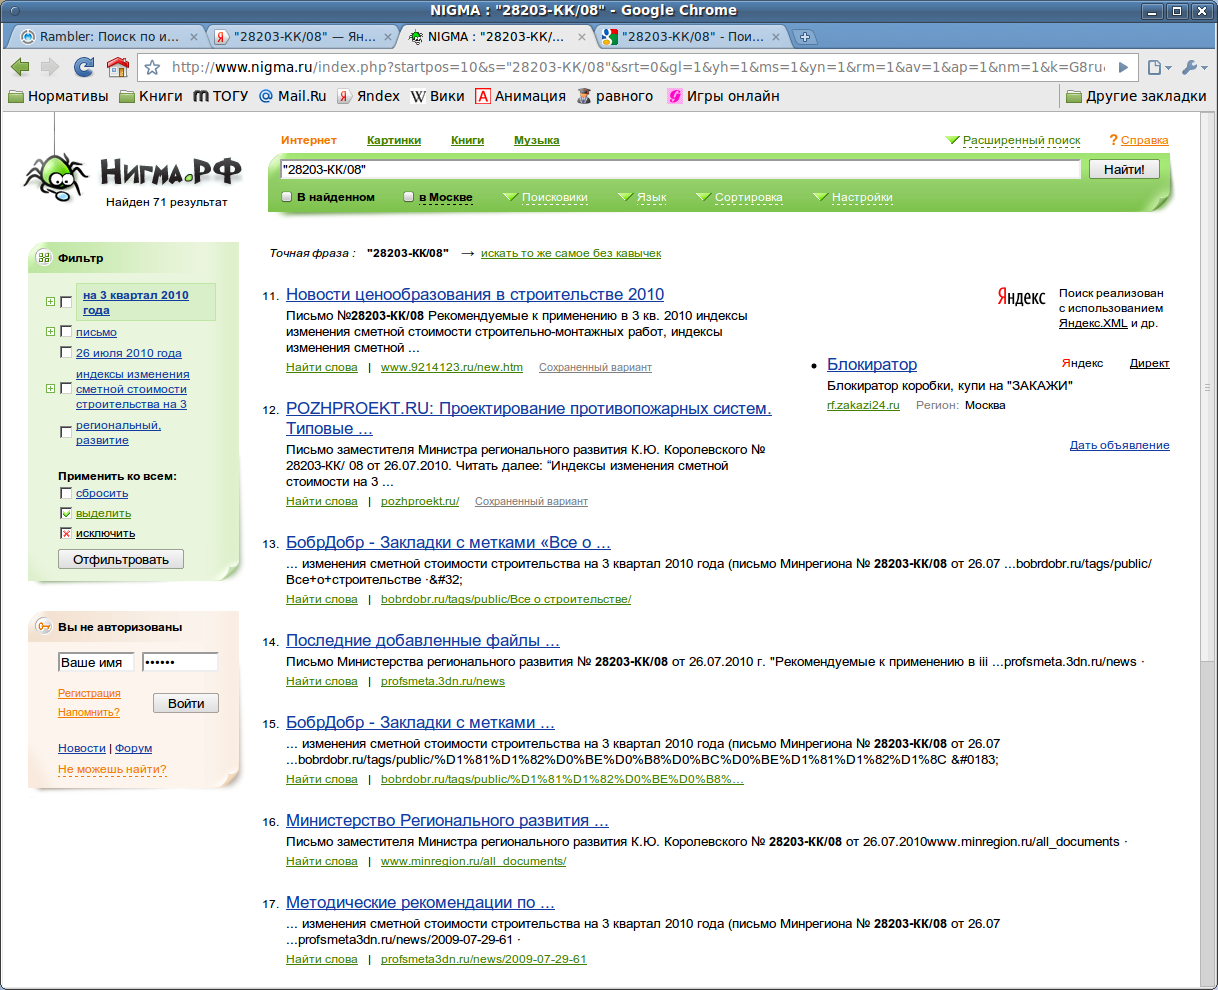Open the Поисковики dropdown
This screenshot has width=1218, height=990.
pyautogui.click(x=545, y=197)
